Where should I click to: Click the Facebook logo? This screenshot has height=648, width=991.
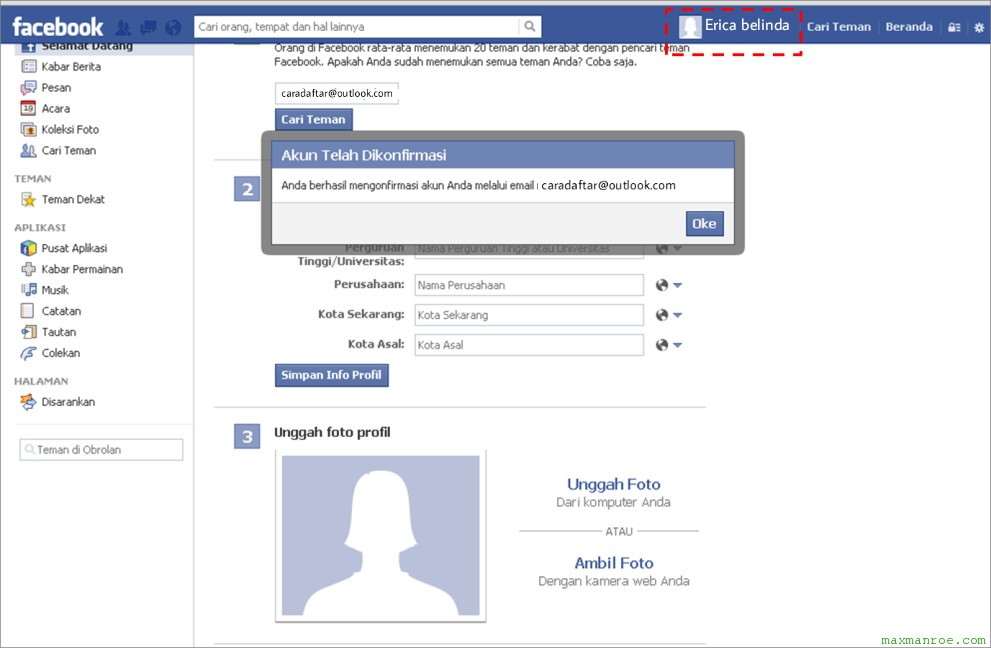(x=58, y=26)
